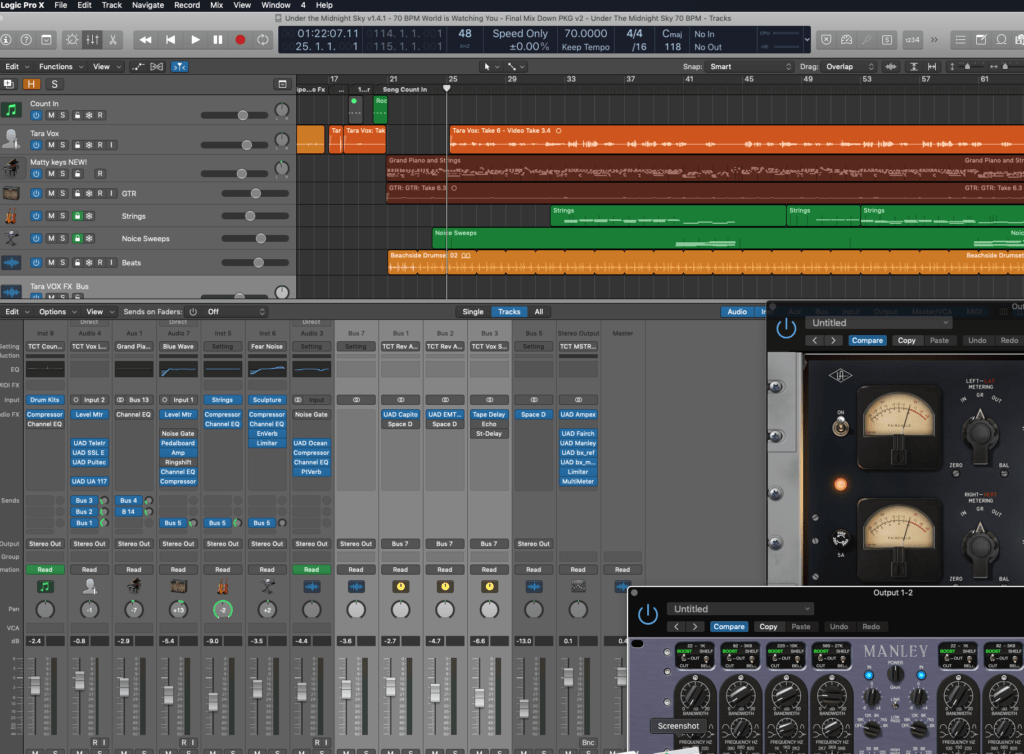Screen dimensions: 1024x754
Task: Open the Navigate menu
Action: (148, 5)
